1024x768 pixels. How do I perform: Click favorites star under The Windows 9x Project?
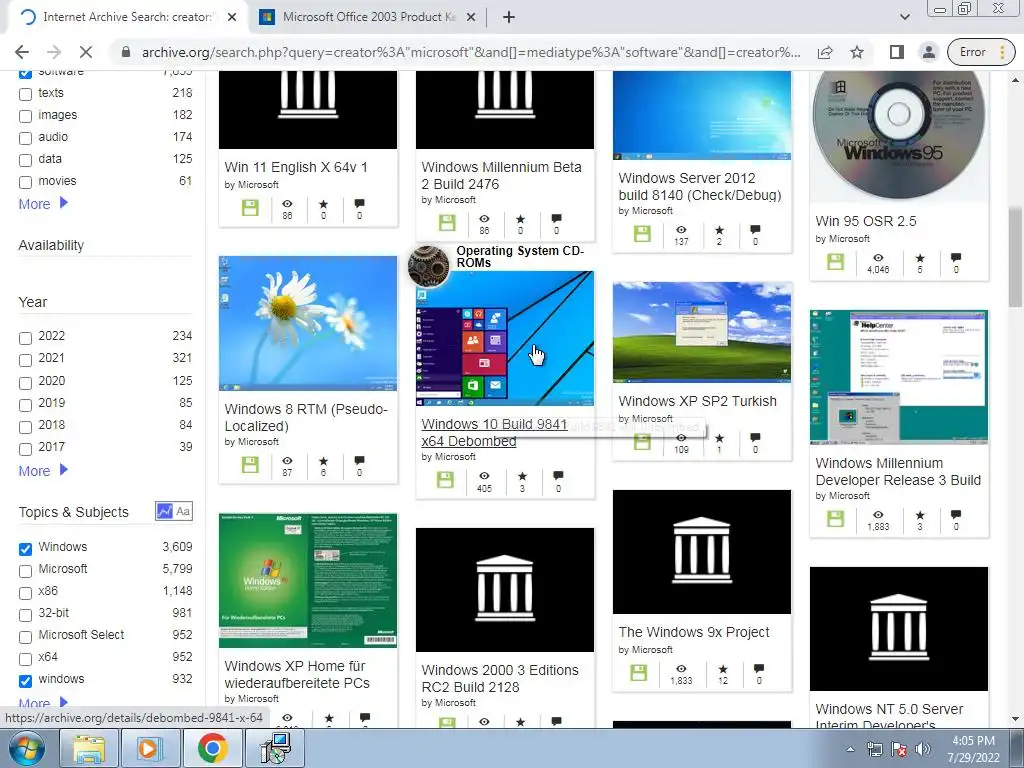coord(723,669)
